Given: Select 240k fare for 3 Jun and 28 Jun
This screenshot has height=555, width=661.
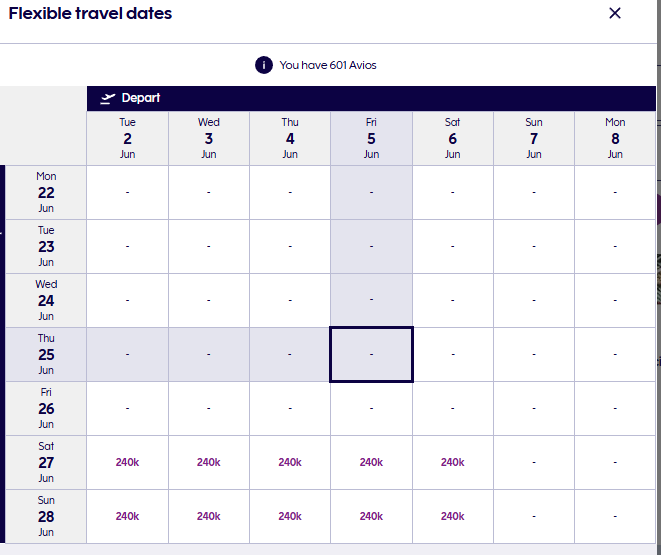Looking at the screenshot, I should [208, 516].
